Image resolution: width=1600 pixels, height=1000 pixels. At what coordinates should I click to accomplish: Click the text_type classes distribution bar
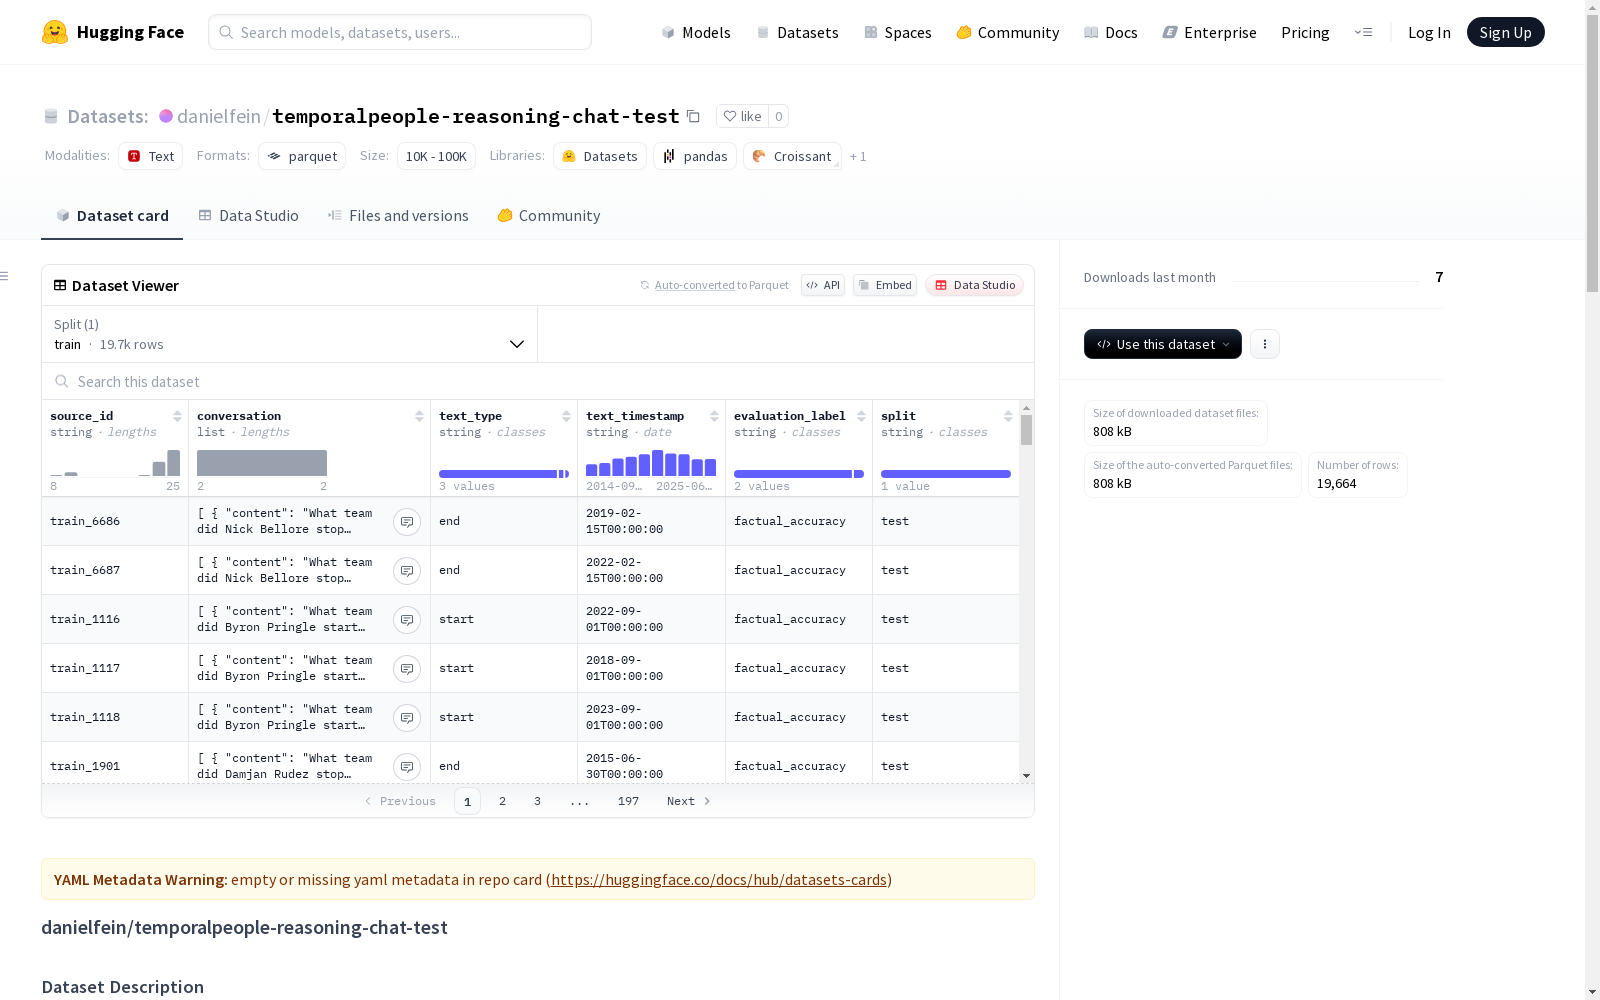pos(504,474)
